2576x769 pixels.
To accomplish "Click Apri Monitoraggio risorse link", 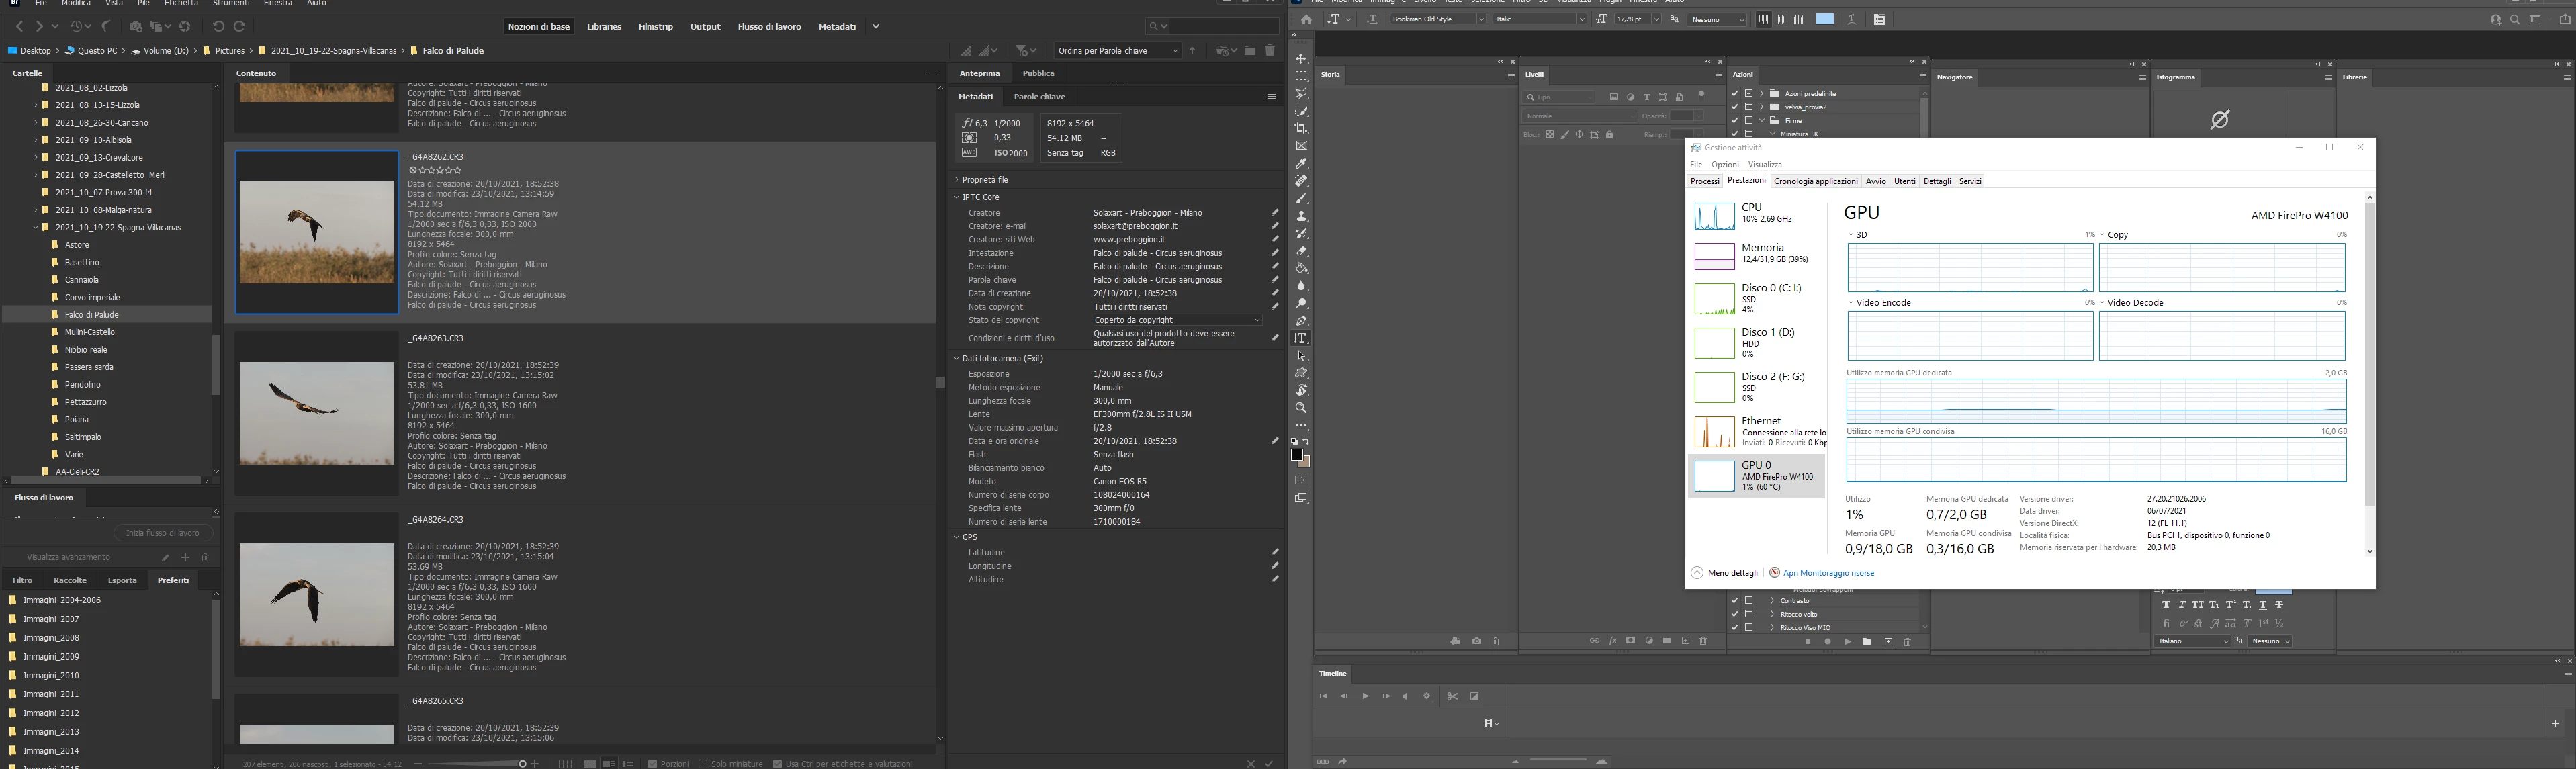I will point(1828,573).
